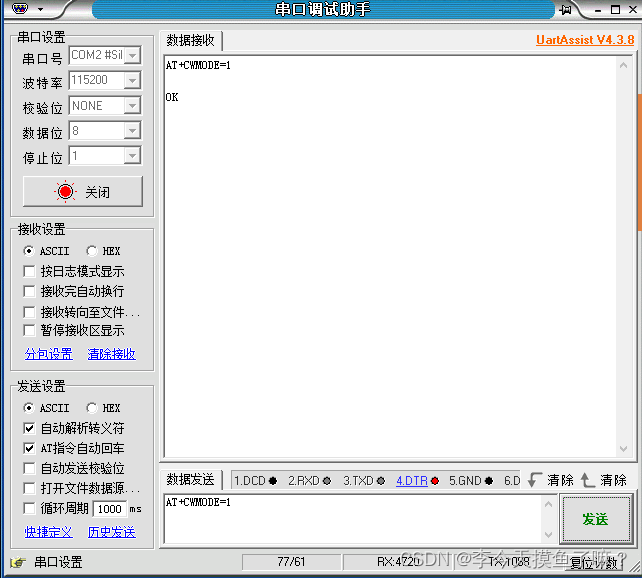This screenshot has width=642, height=578.
Task: Click into the send text box AT+CWMODE=1
Action: pos(354,519)
